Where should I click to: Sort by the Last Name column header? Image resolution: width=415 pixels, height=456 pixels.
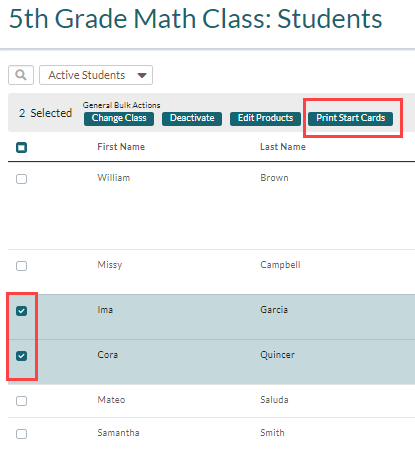pos(283,147)
